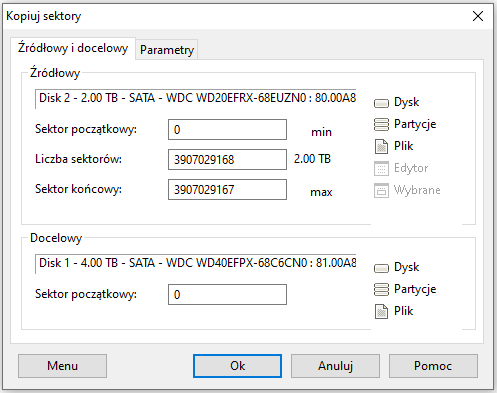Pick the Plik icon in the Docelowy section
This screenshot has height=393, width=497.
381,311
